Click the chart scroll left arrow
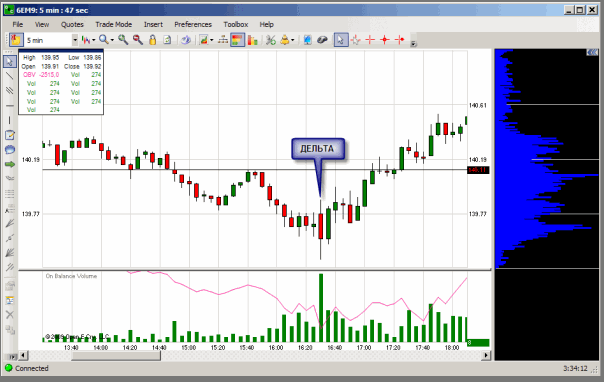The height and width of the screenshot is (382, 605). (x=23, y=355)
